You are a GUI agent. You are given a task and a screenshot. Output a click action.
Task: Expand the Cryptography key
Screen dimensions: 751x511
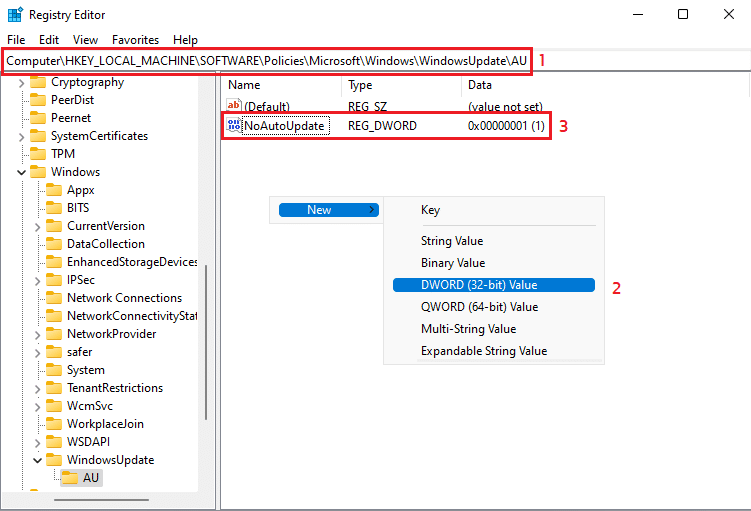coord(21,83)
